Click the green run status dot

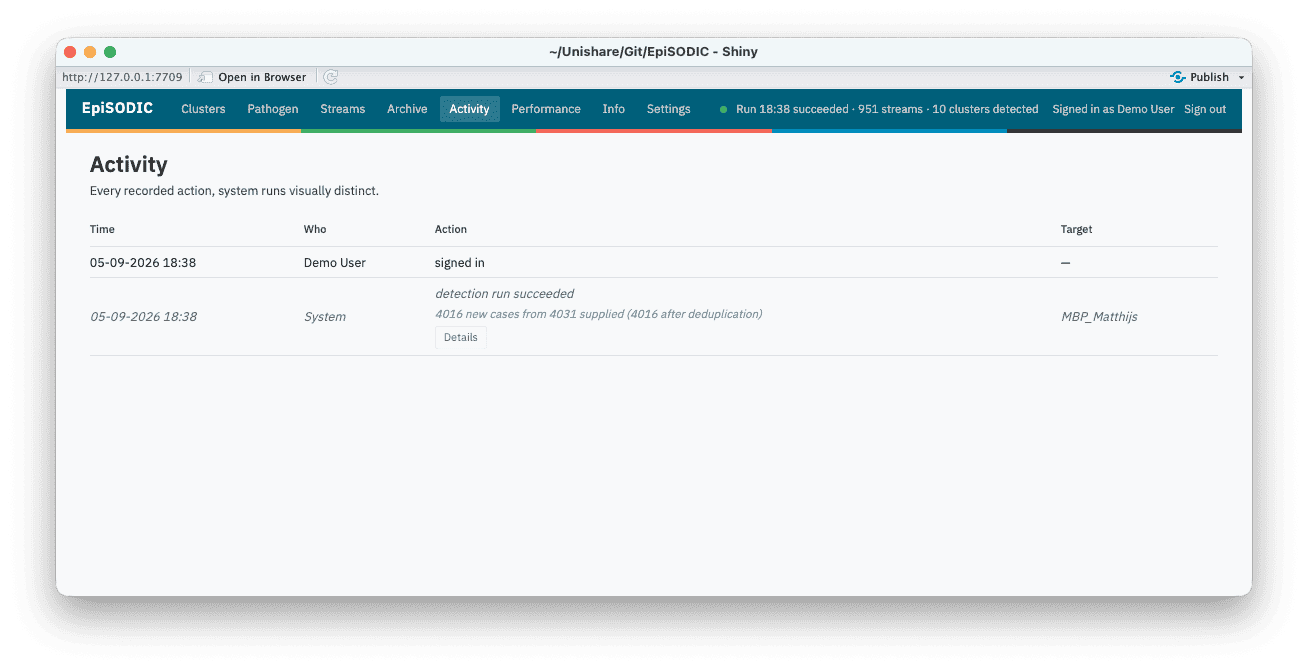pos(724,109)
